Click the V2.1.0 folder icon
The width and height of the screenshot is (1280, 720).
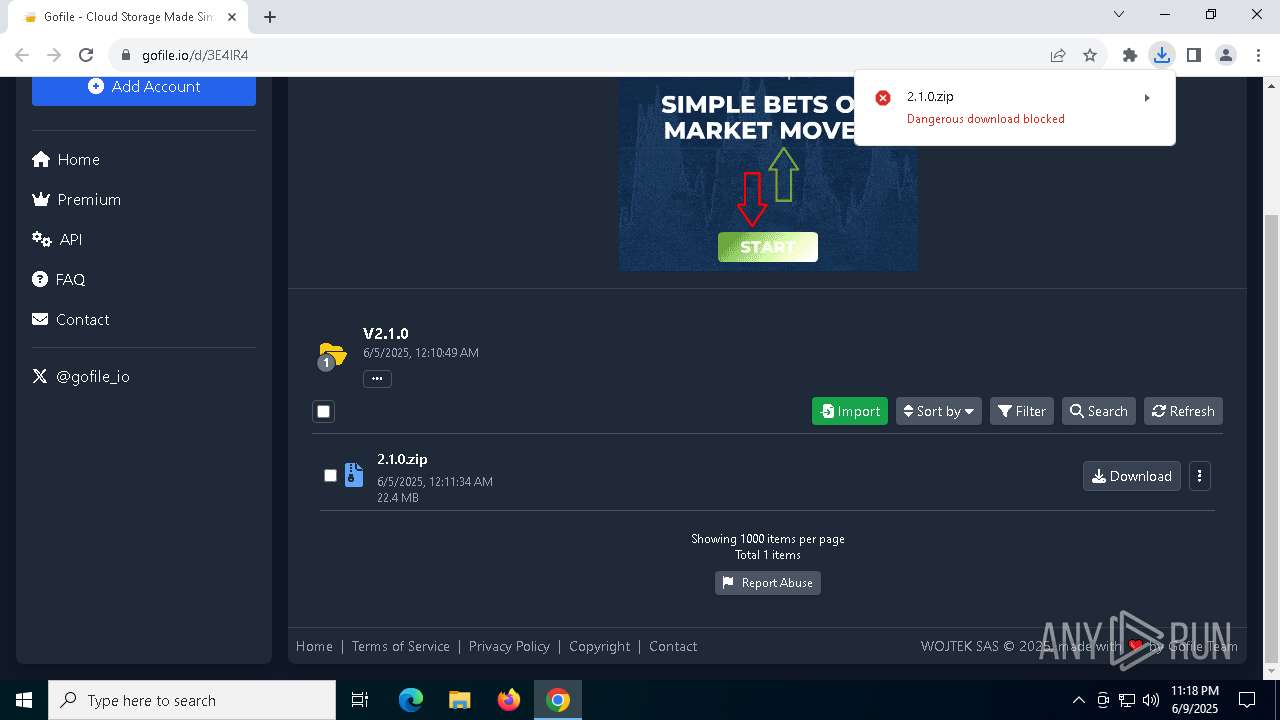[332, 355]
